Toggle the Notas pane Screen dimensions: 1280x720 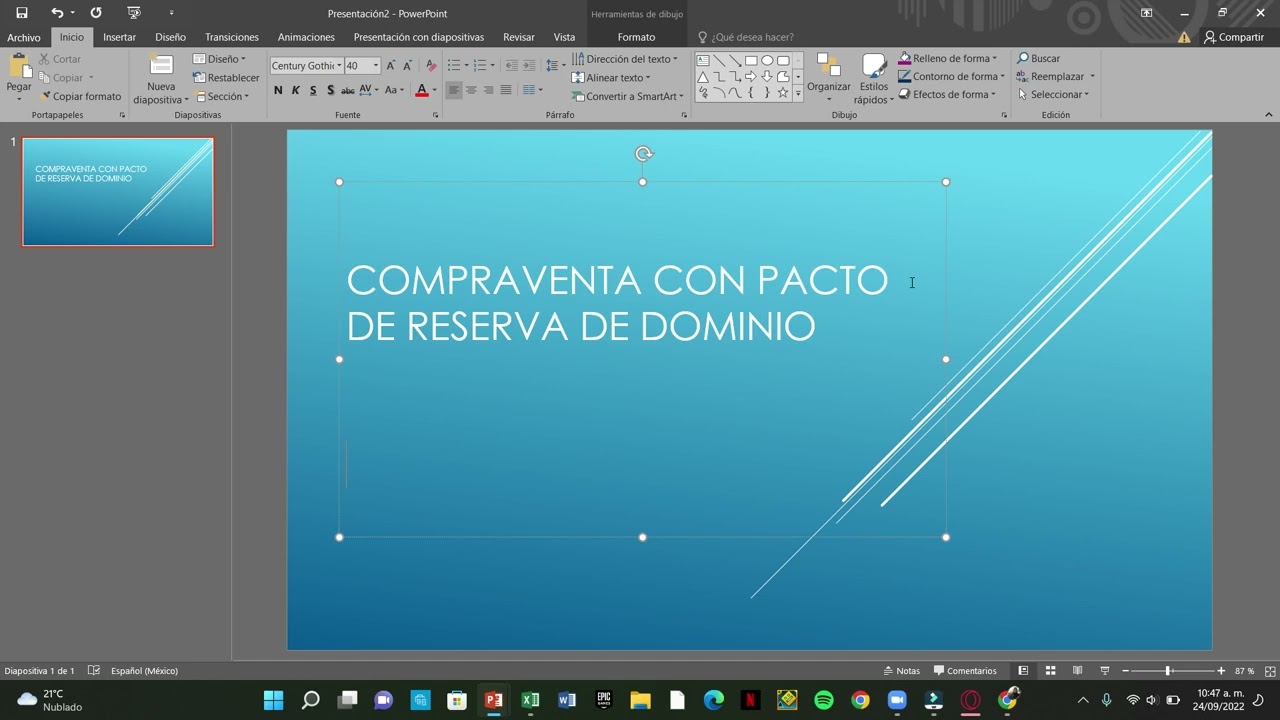pyautogui.click(x=902, y=671)
